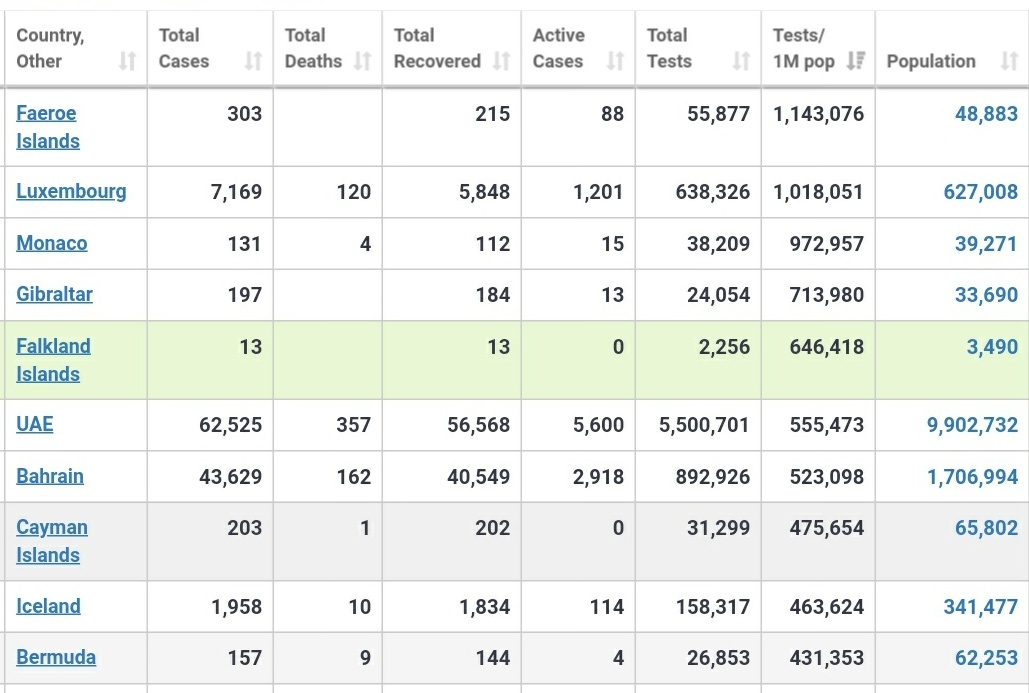Select Luxembourg total deaths 120
The width and height of the screenshot is (1029, 693).
pos(354,192)
